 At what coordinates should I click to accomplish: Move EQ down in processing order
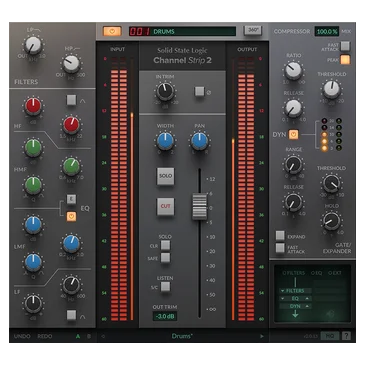283,299
